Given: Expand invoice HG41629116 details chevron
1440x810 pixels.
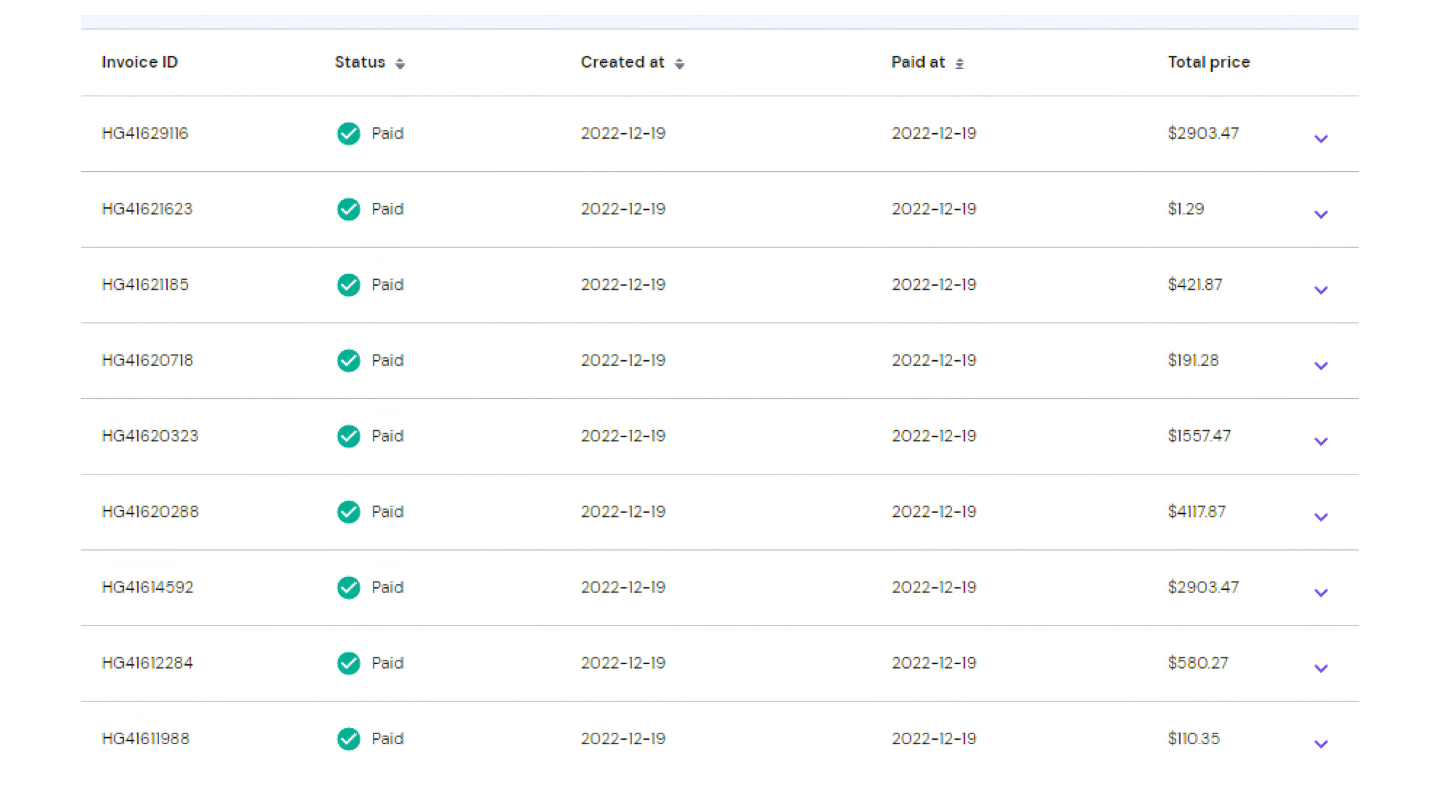Looking at the screenshot, I should 1320,139.
